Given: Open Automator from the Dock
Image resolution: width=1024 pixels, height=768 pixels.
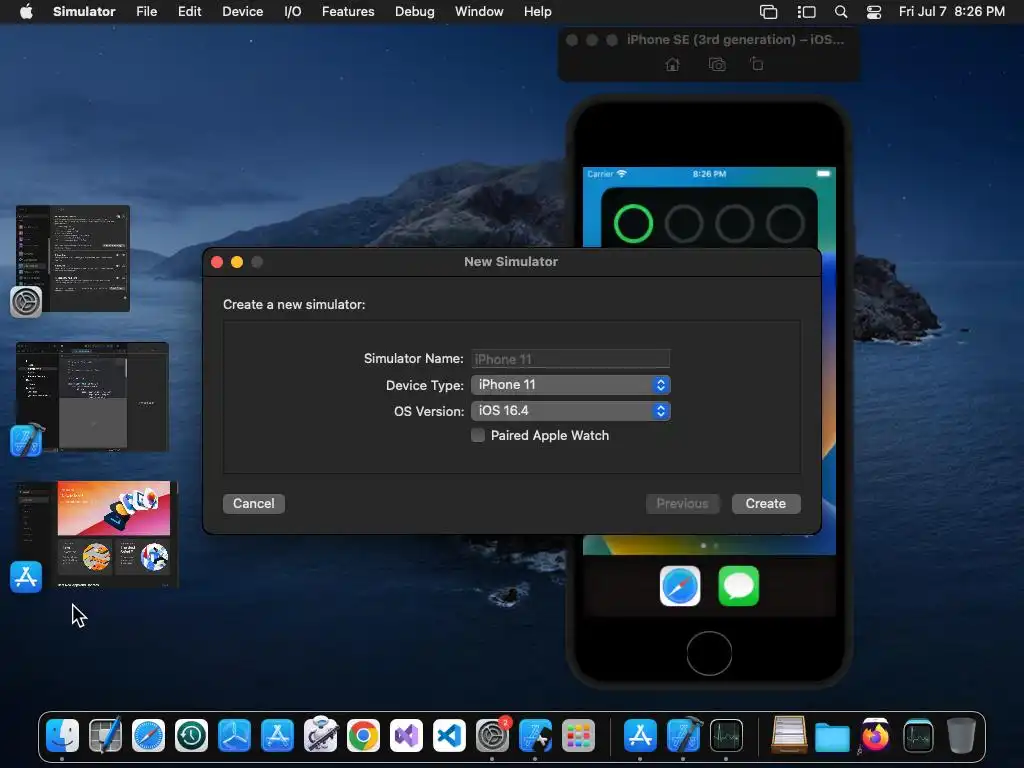Looking at the screenshot, I should [321, 735].
